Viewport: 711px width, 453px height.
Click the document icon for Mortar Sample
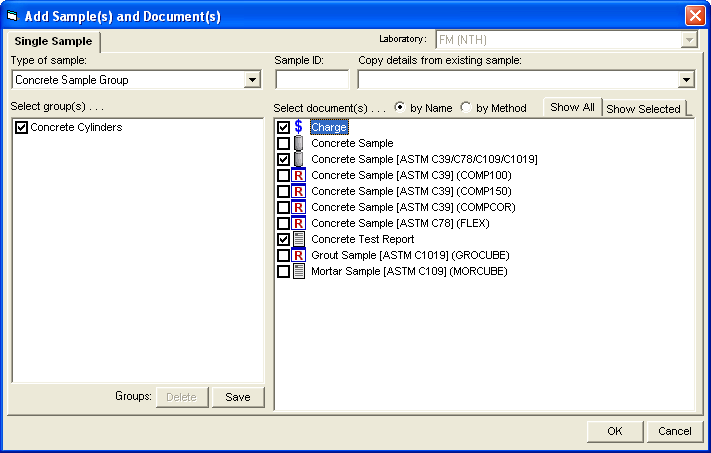(x=298, y=271)
